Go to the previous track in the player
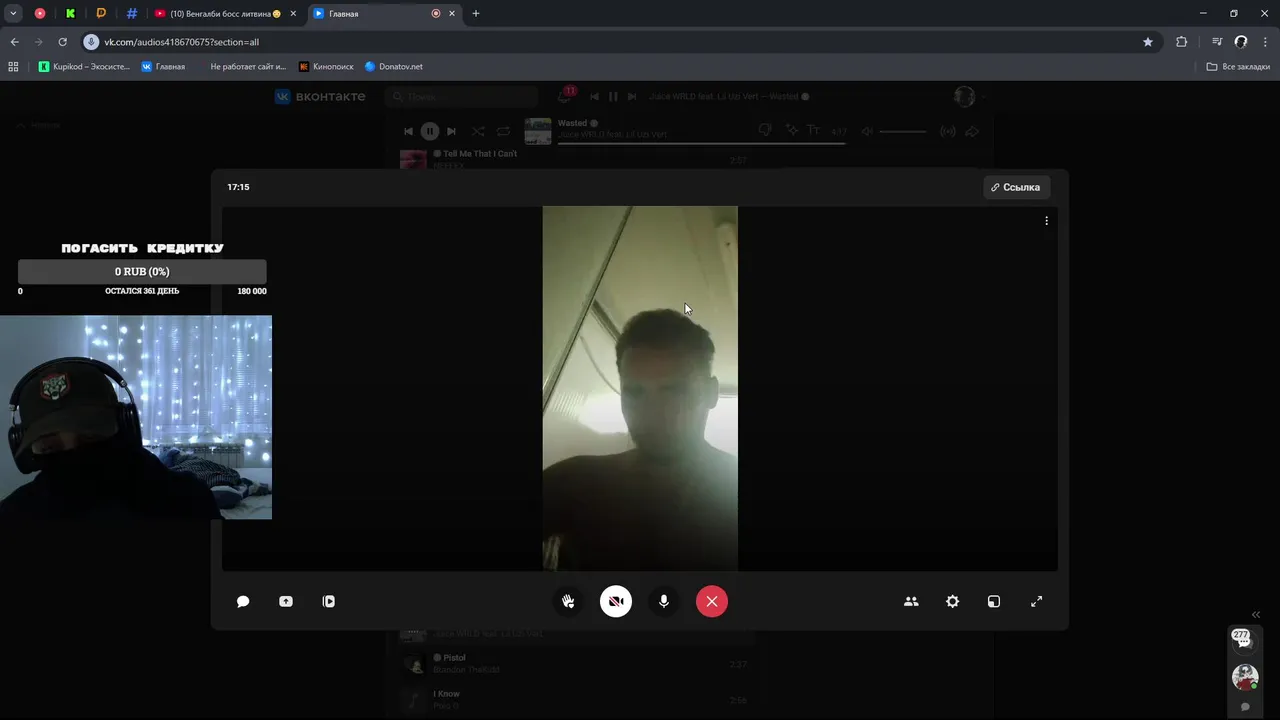The height and width of the screenshot is (720, 1280). click(408, 131)
